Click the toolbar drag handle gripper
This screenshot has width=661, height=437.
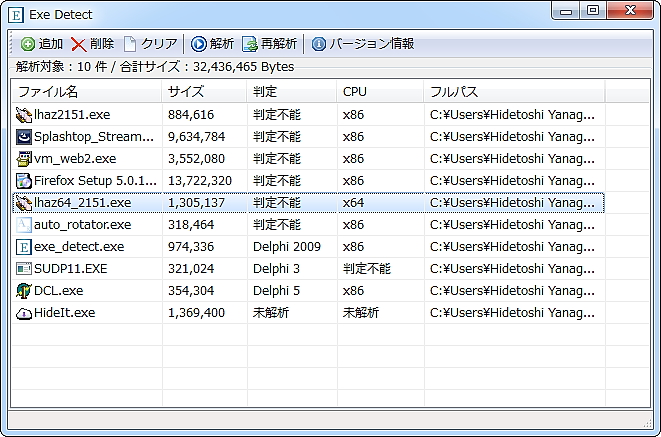pos(11,44)
